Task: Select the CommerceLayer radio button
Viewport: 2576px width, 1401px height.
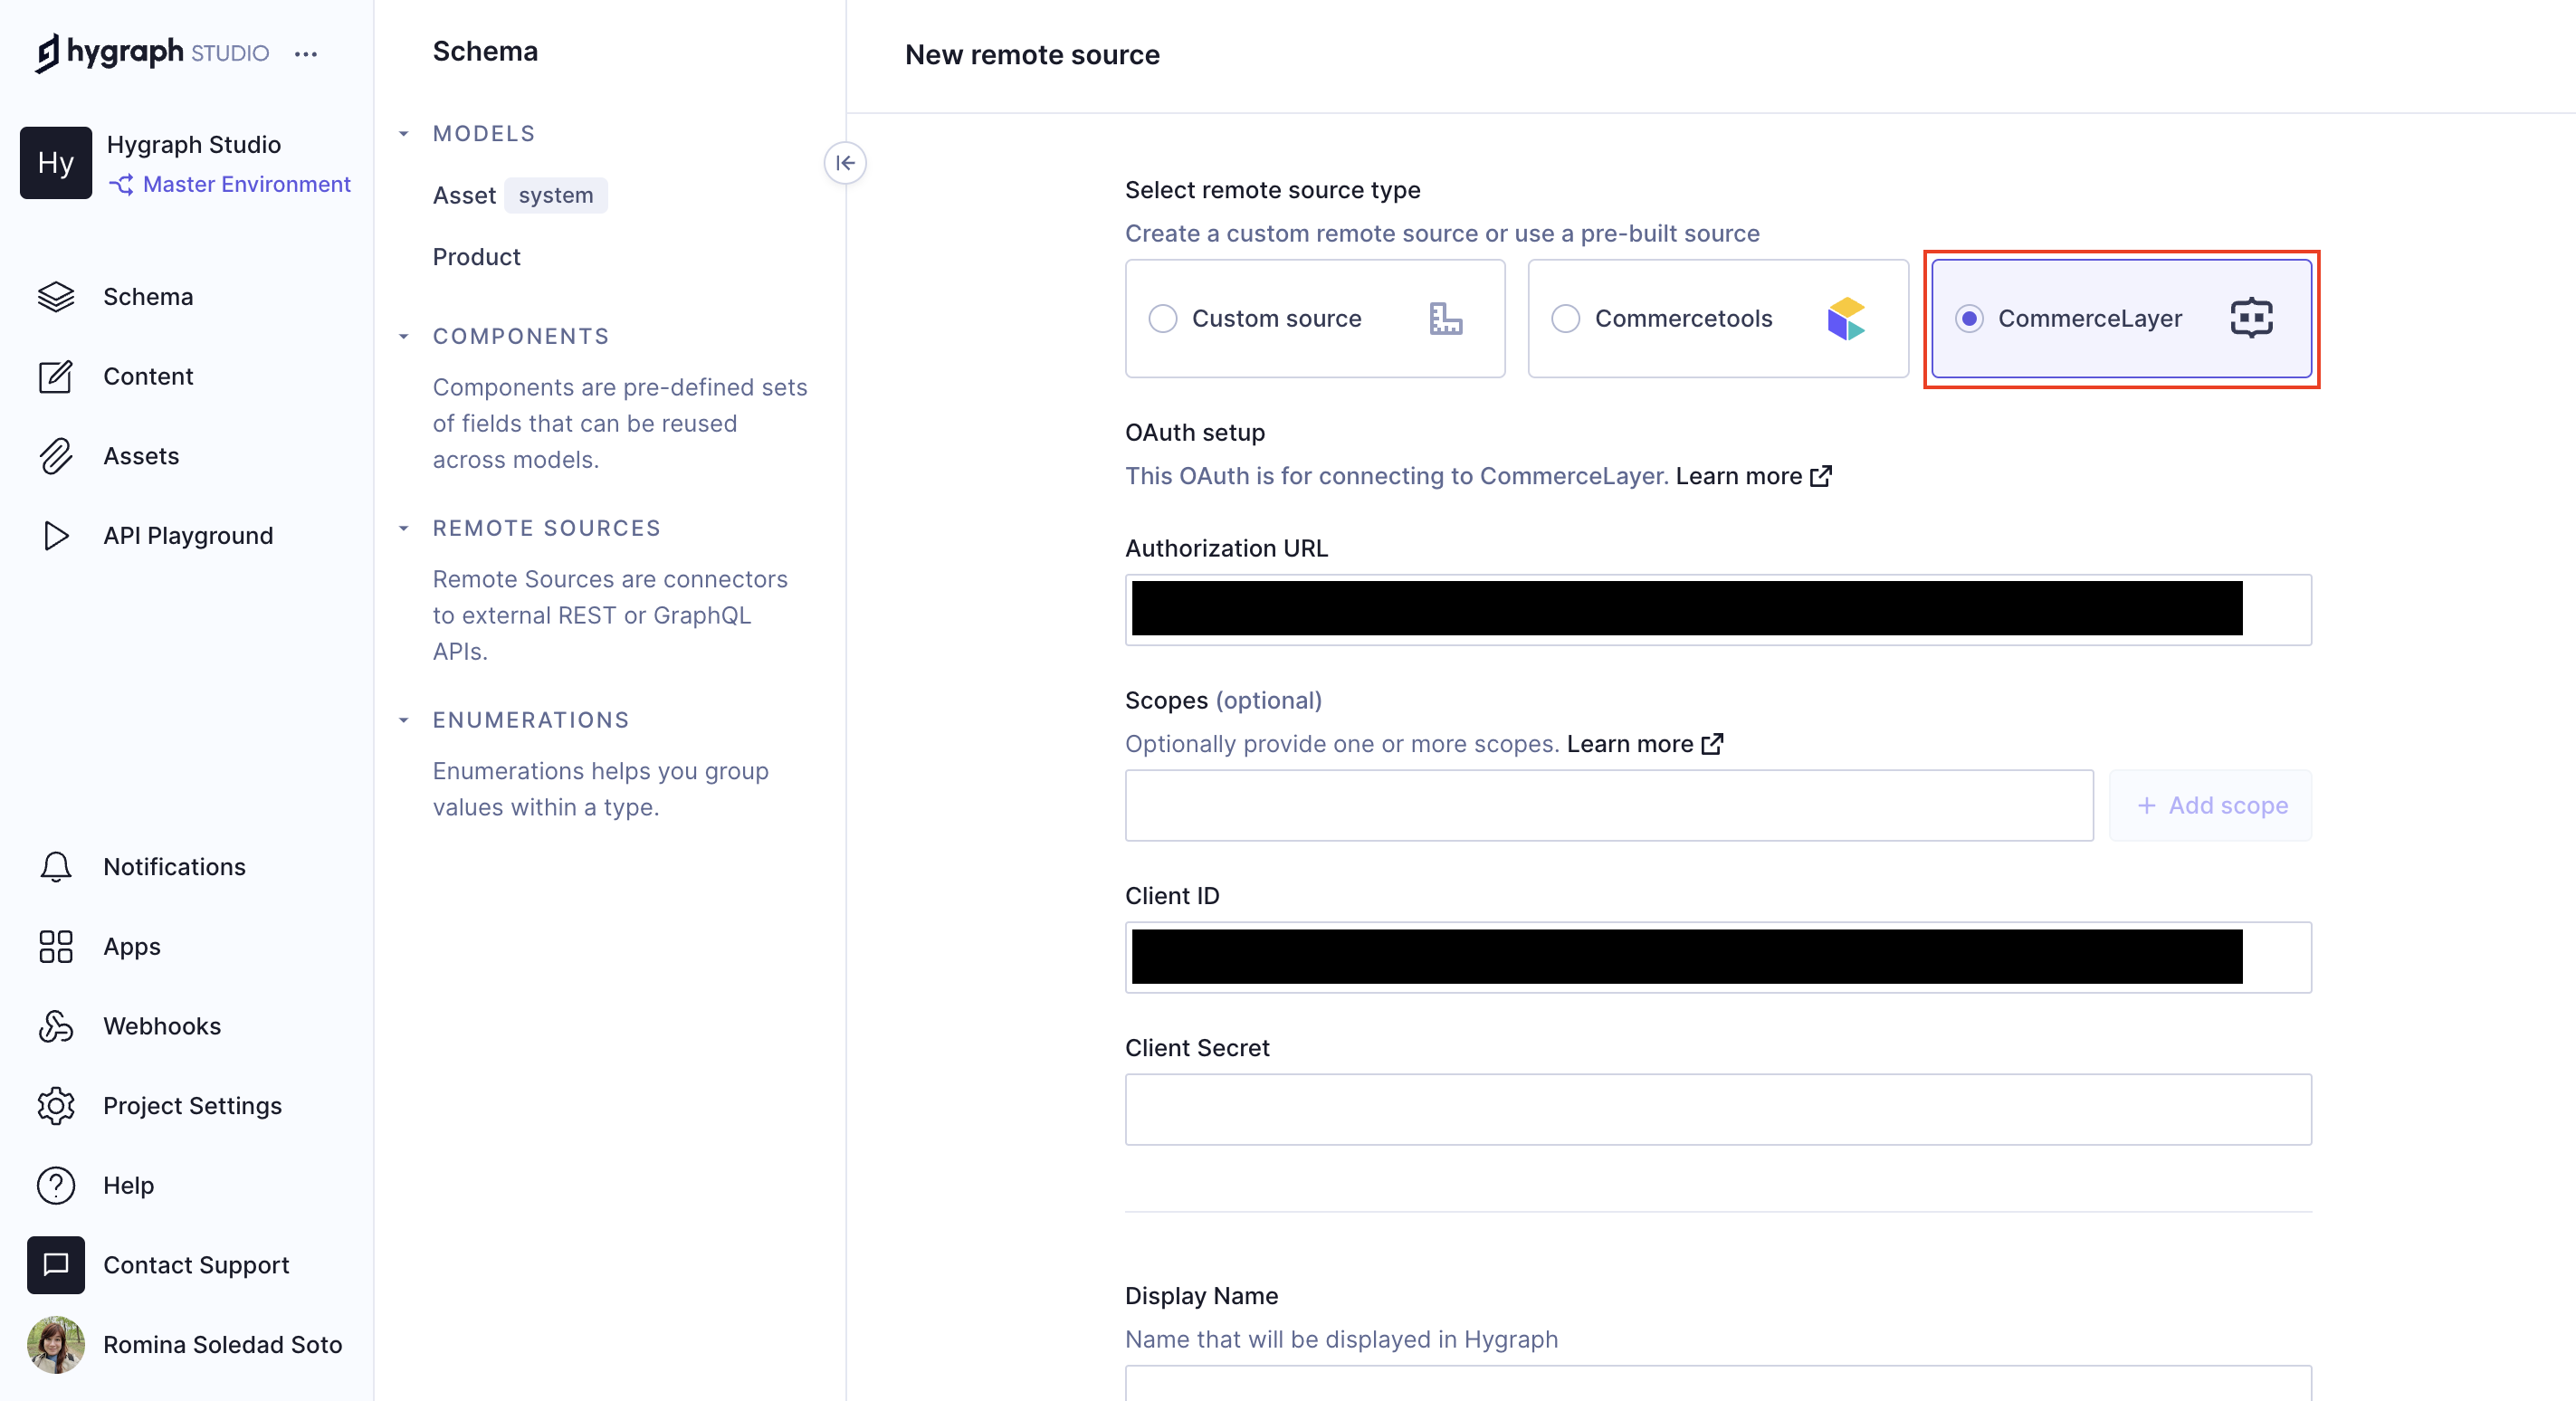Action: [1967, 318]
